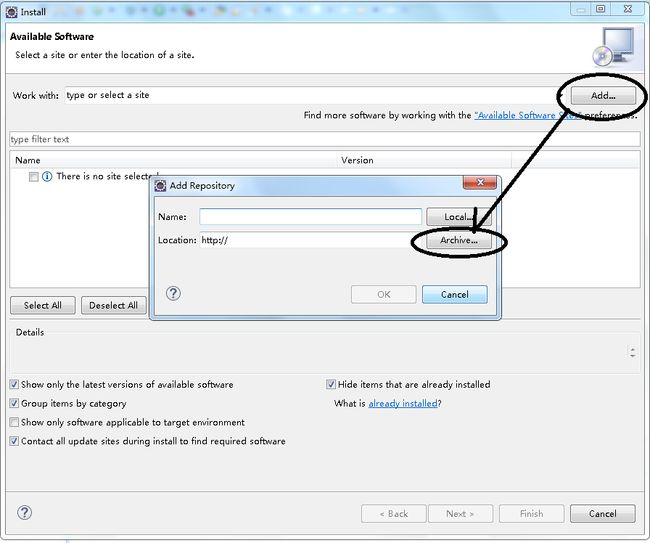Cancel the Install wizard
The image size is (650, 543).
603,514
